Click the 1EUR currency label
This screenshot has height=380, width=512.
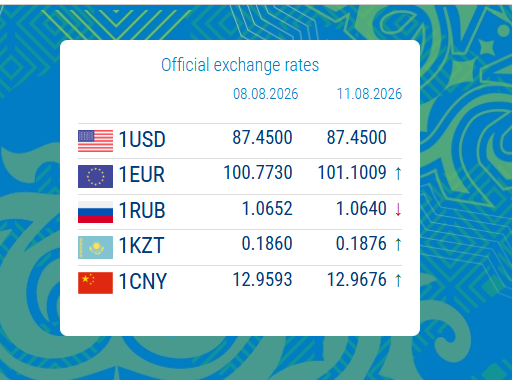tap(142, 175)
